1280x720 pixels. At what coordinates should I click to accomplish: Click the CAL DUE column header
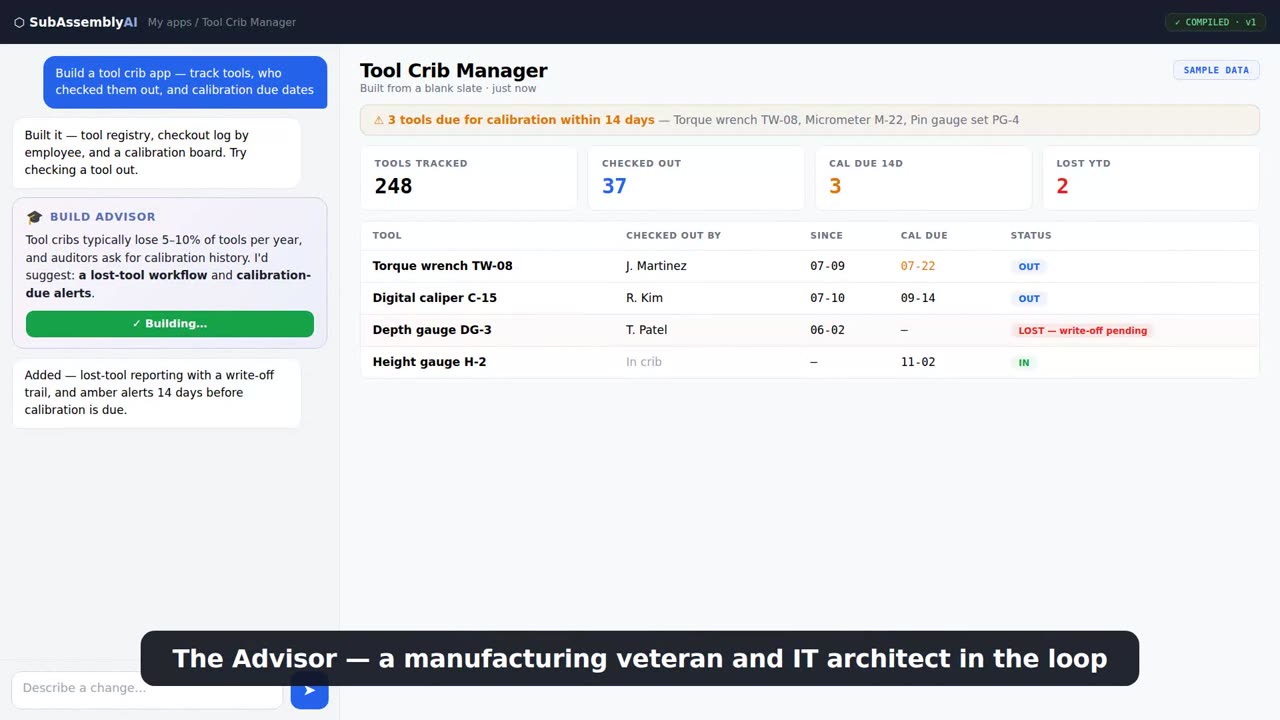pyautogui.click(x=924, y=236)
